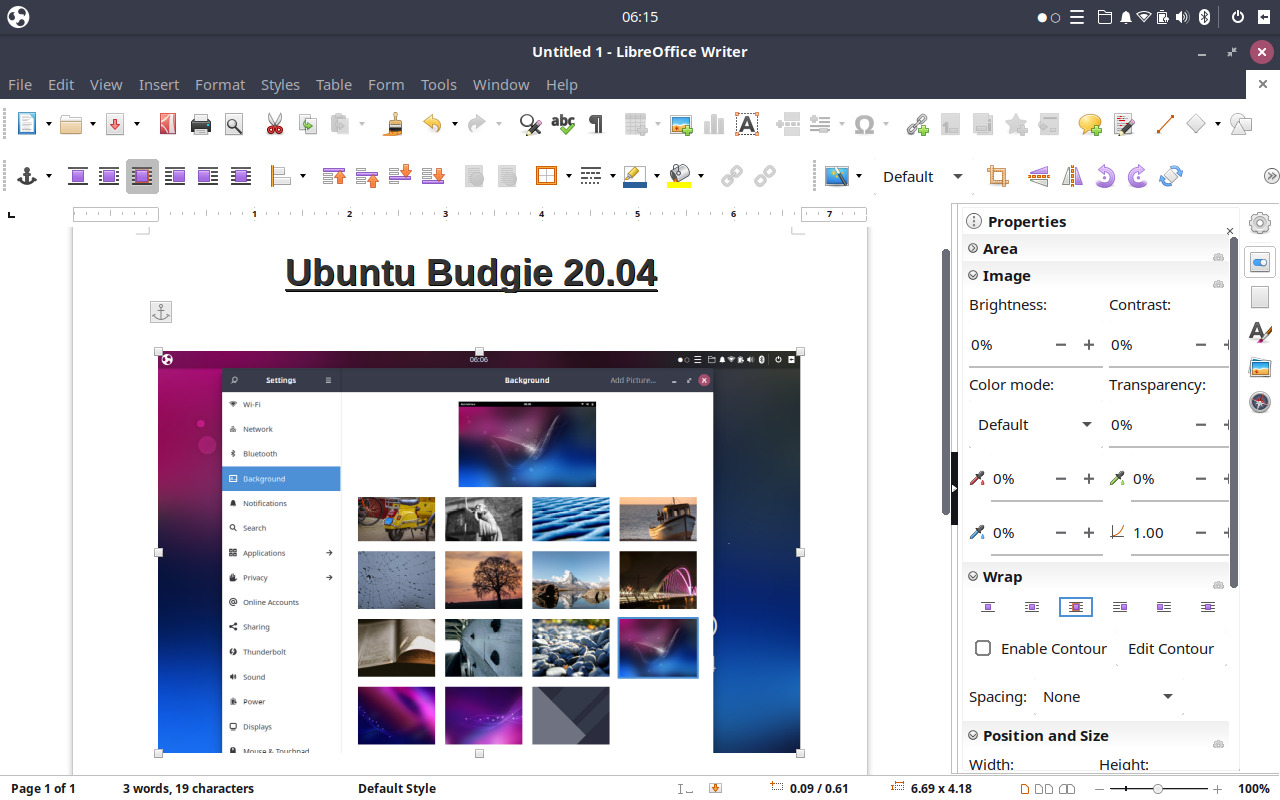Rotate the image 90 degrees left
The width and height of the screenshot is (1280, 800).
pyautogui.click(x=1104, y=176)
